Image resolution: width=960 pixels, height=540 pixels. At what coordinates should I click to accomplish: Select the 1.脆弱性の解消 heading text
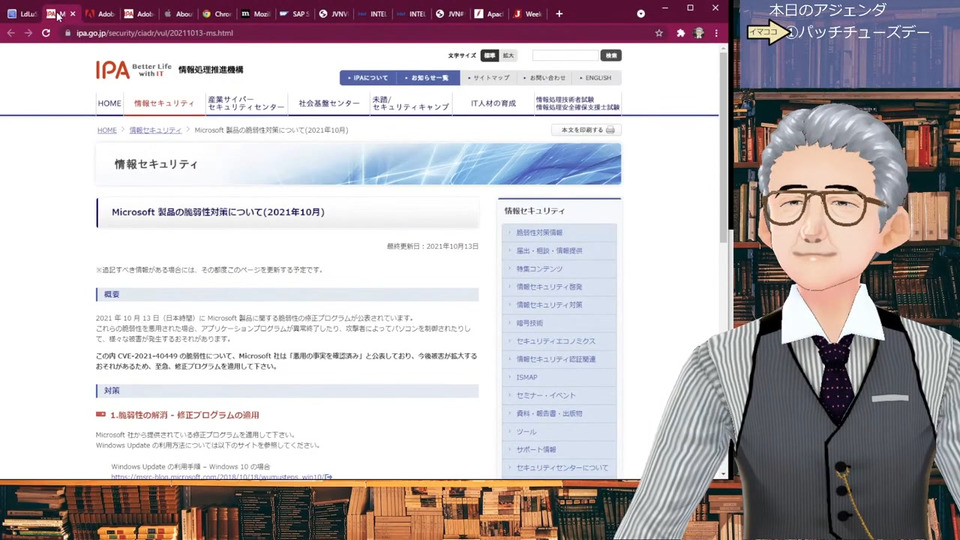tap(184, 415)
